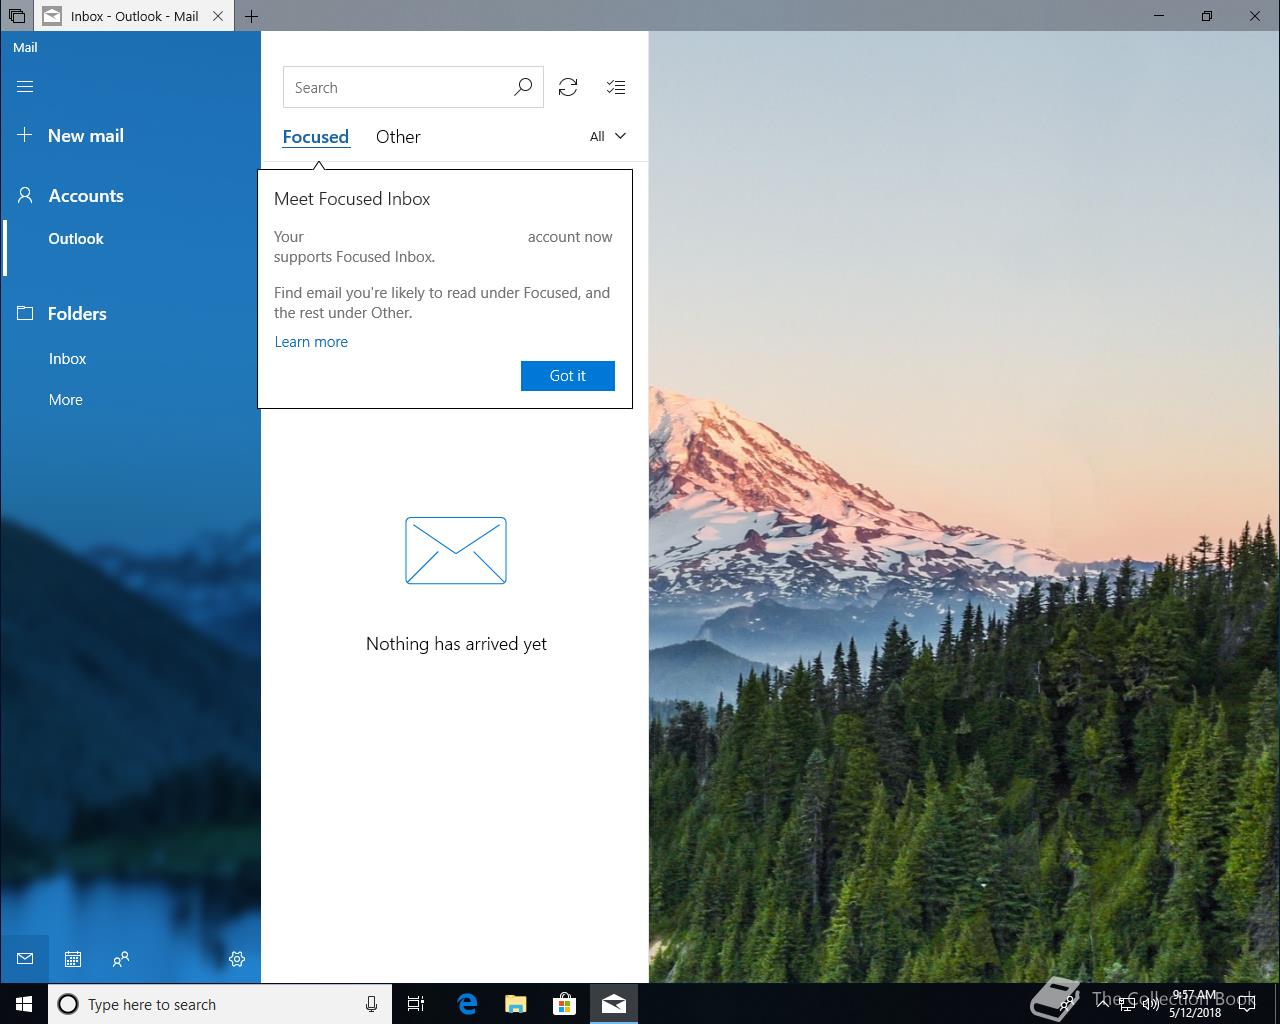Open File Explorer from taskbar
Screen dimensions: 1280x1024
(x=516, y=1004)
